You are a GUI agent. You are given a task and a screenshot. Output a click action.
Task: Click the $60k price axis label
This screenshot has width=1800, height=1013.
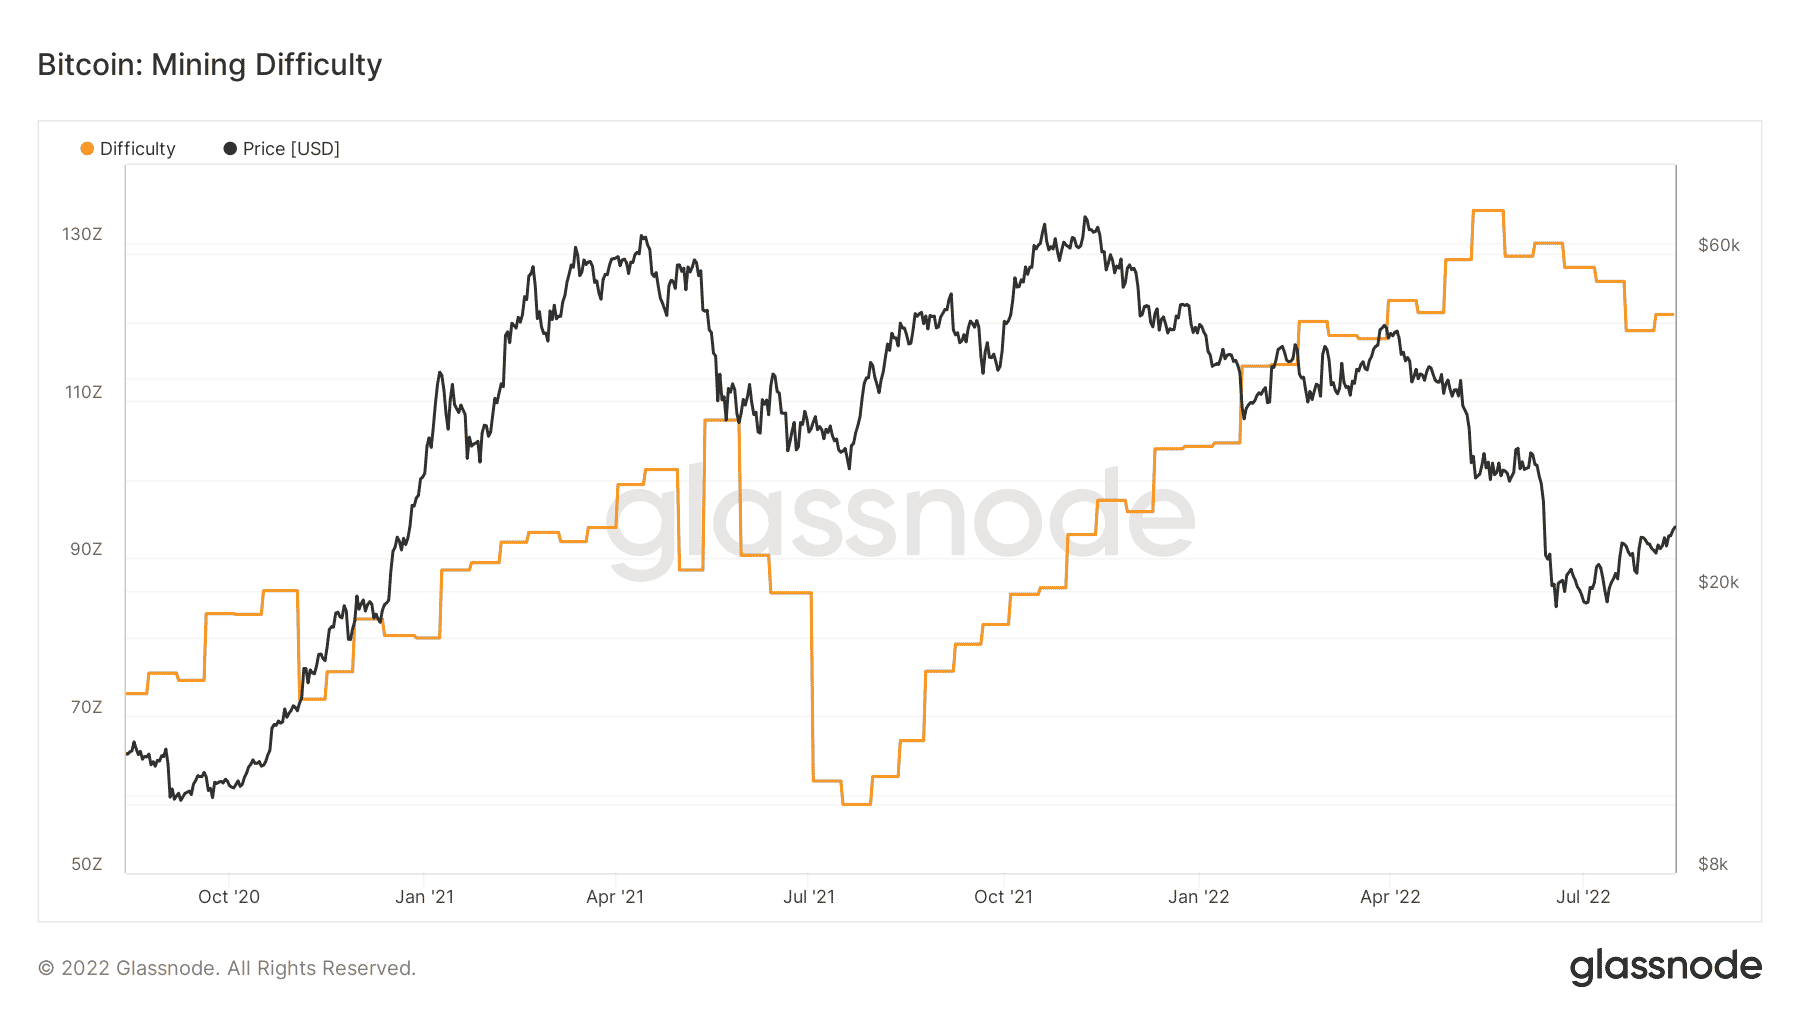1719,246
